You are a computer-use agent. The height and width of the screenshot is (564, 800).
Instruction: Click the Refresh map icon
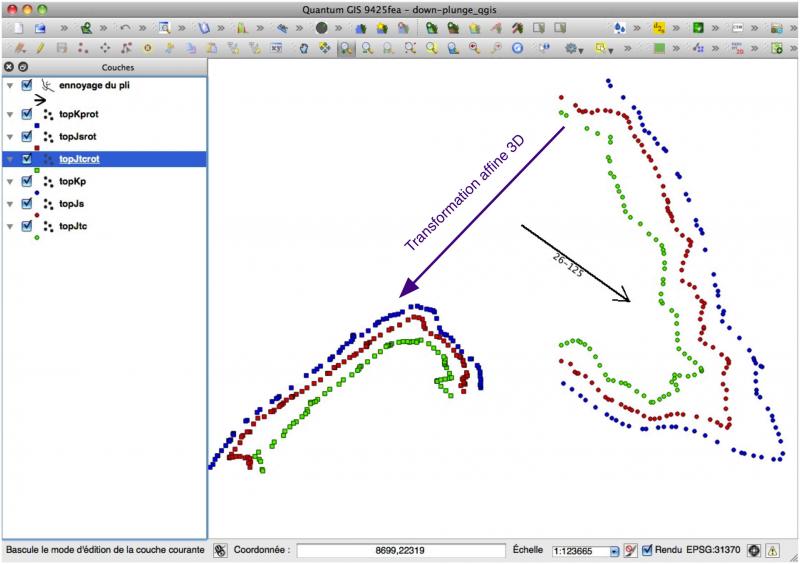click(x=517, y=47)
